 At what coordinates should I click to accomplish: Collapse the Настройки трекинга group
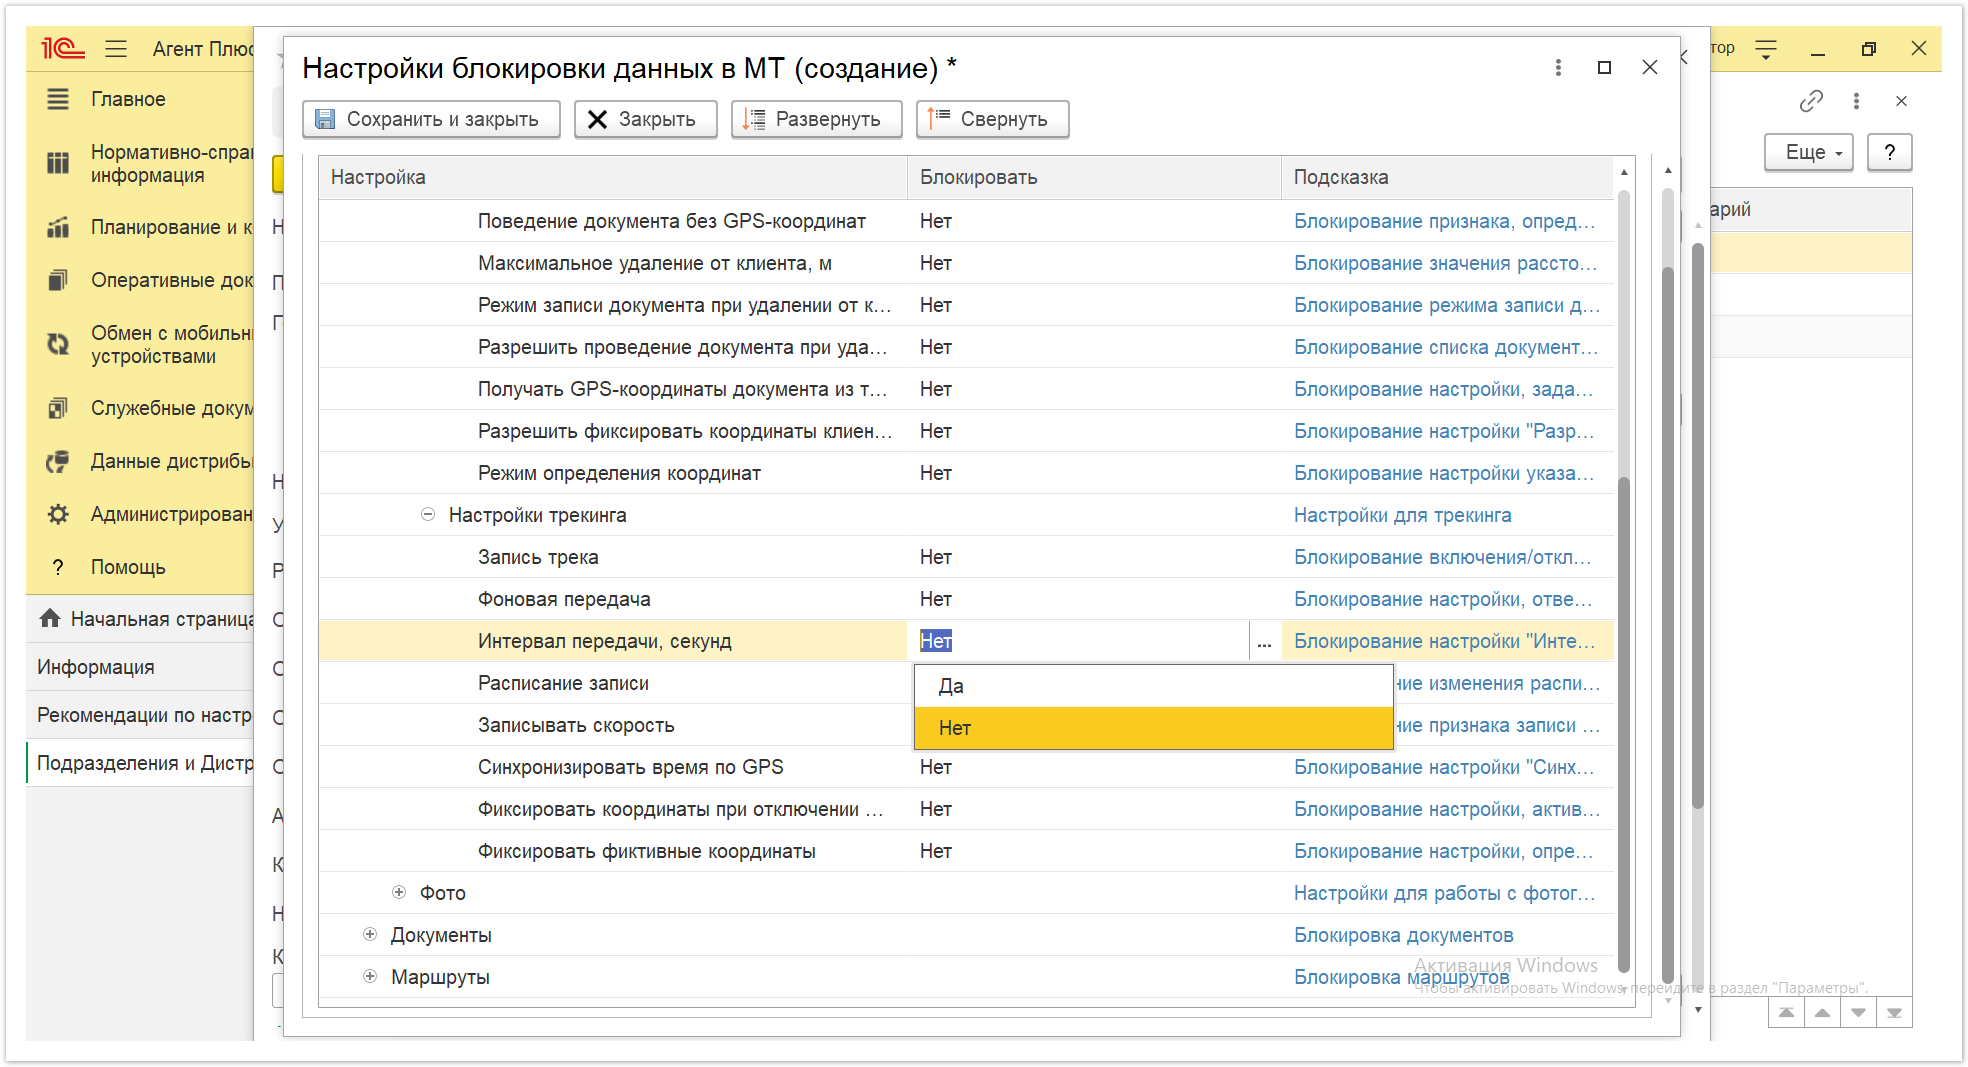click(x=428, y=514)
